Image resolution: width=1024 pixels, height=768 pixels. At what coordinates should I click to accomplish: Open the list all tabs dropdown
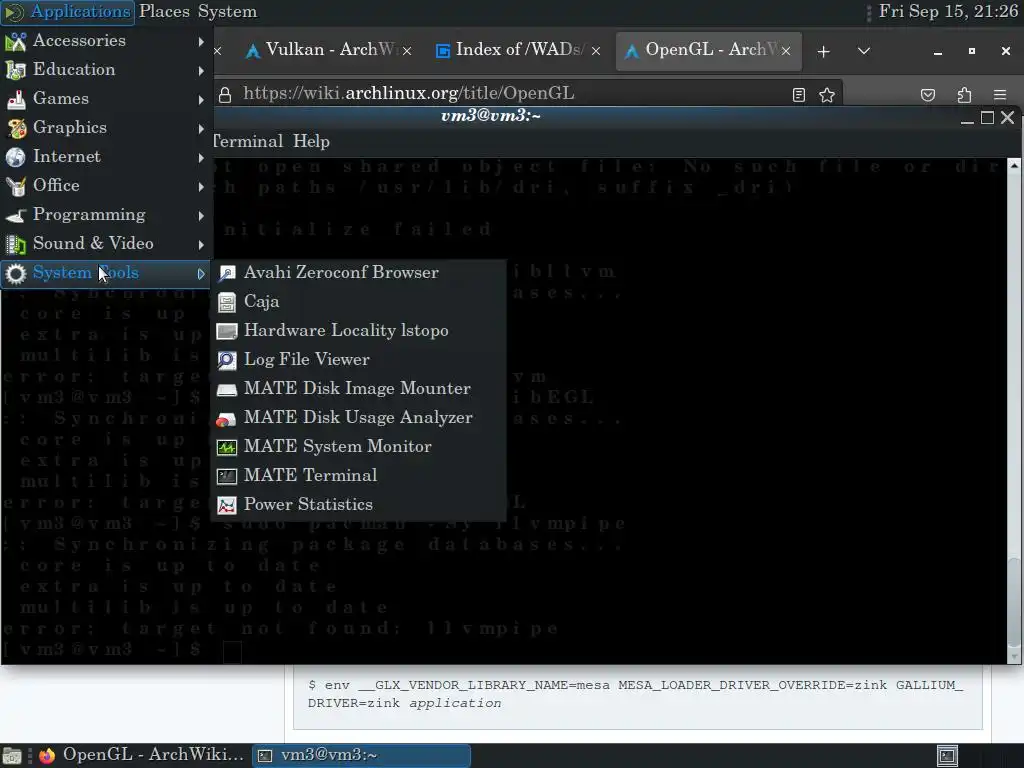[863, 51]
